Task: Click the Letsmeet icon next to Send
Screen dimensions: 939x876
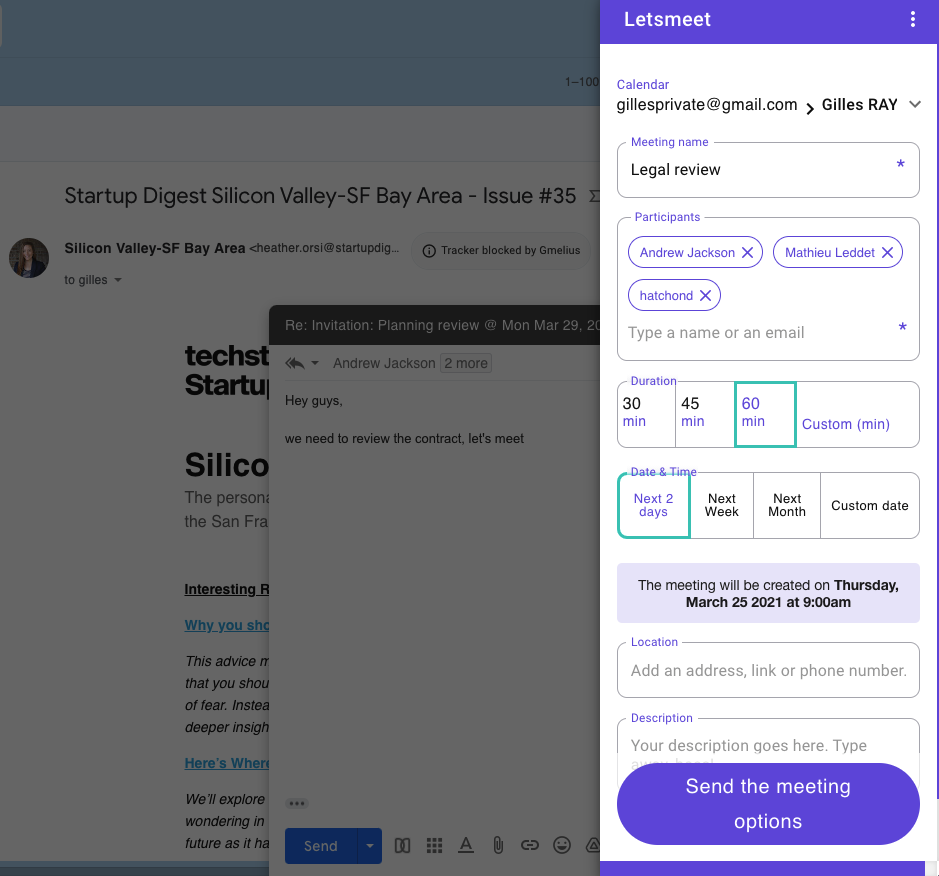Action: pos(402,846)
